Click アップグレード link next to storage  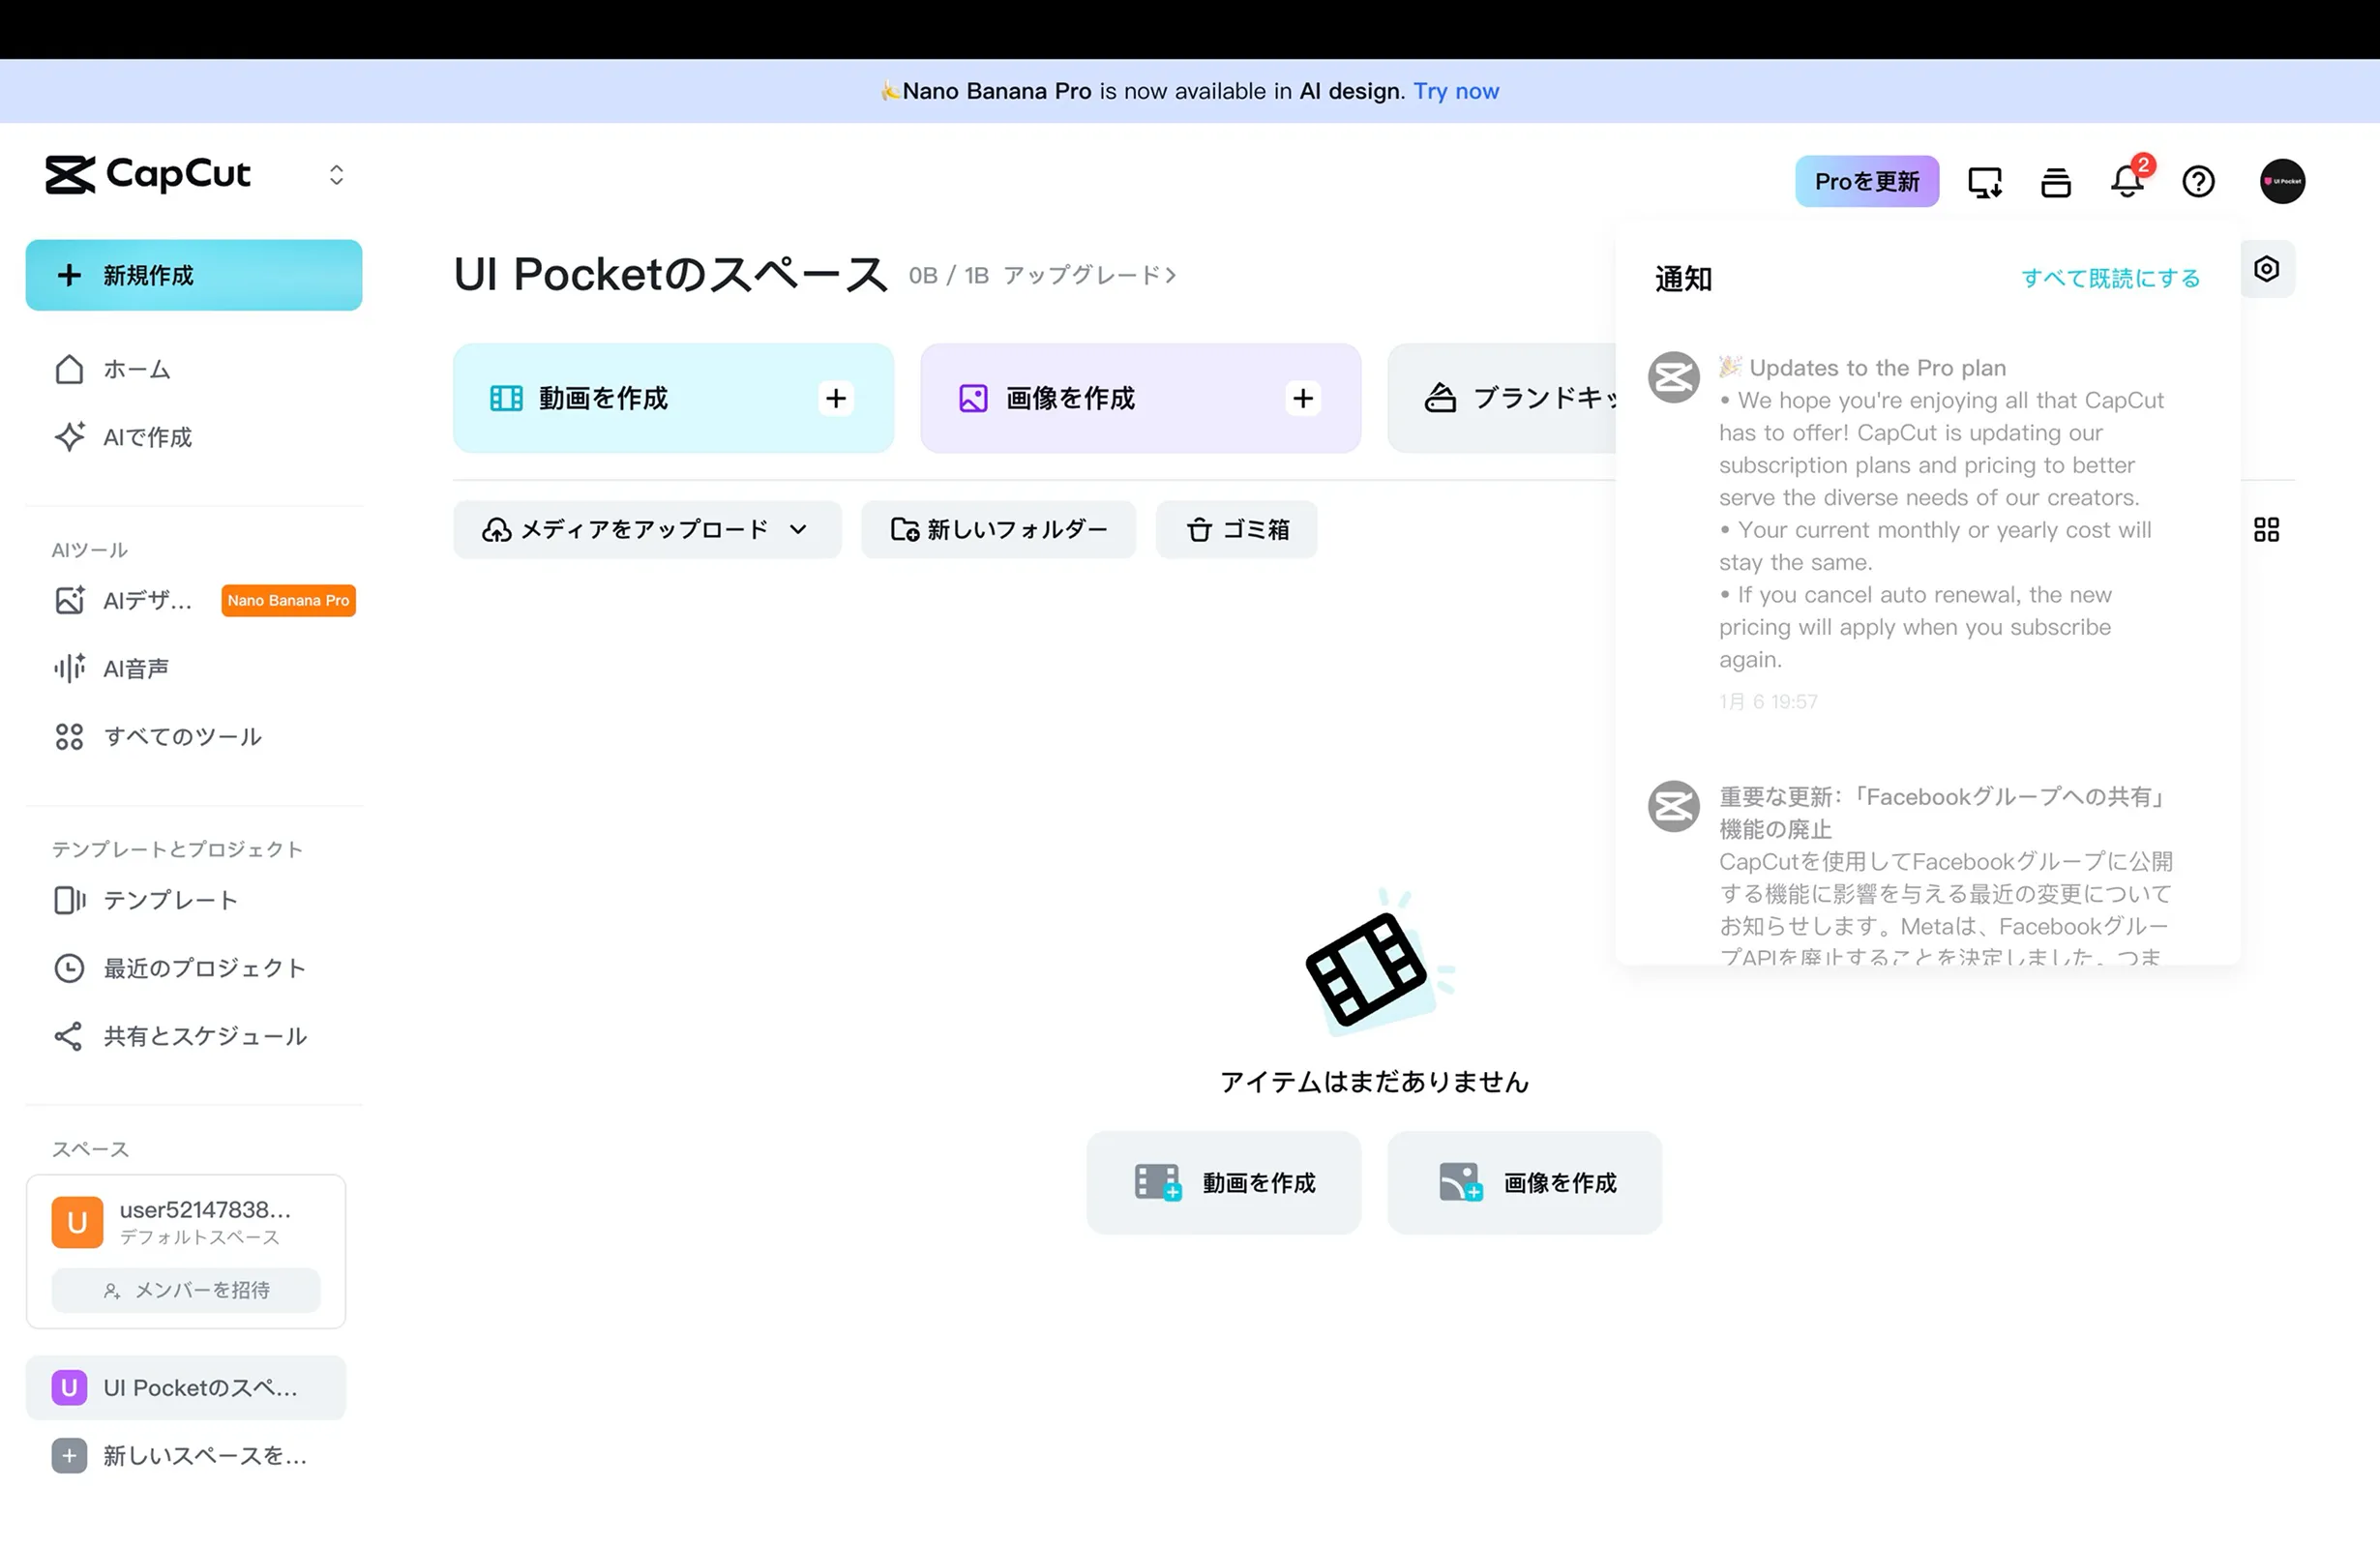tap(1089, 275)
